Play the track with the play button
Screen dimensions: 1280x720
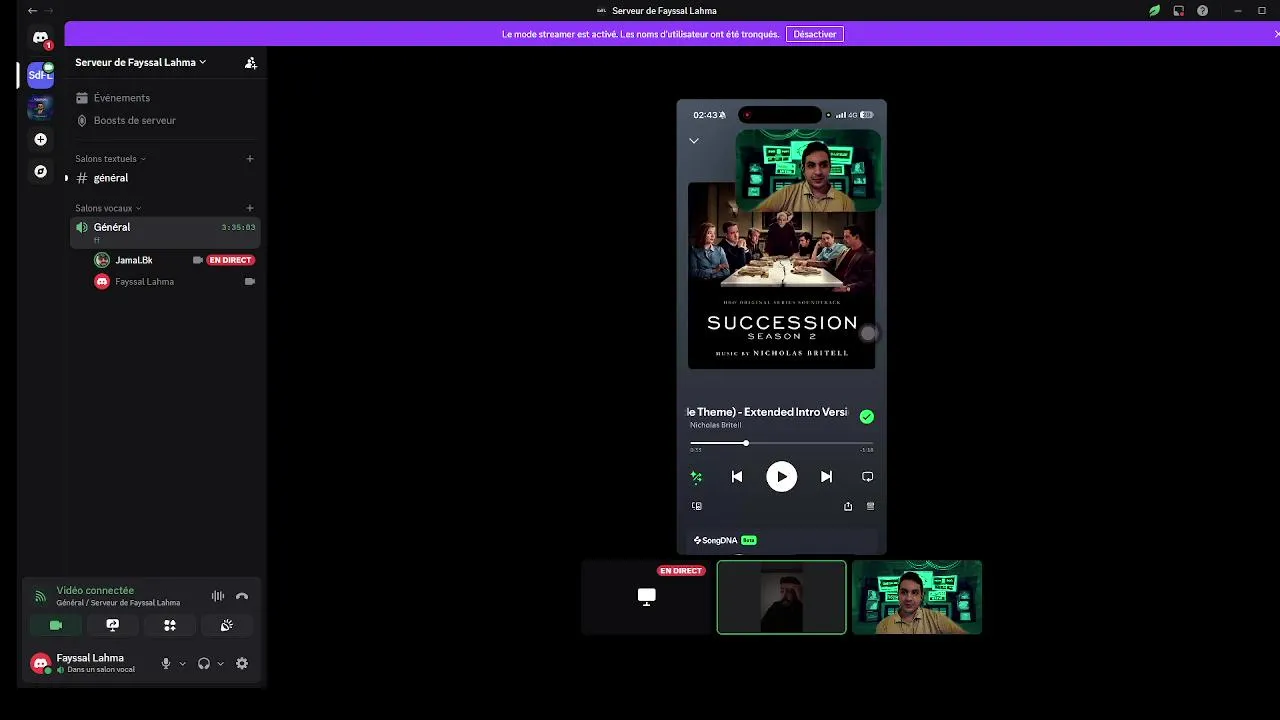(781, 477)
